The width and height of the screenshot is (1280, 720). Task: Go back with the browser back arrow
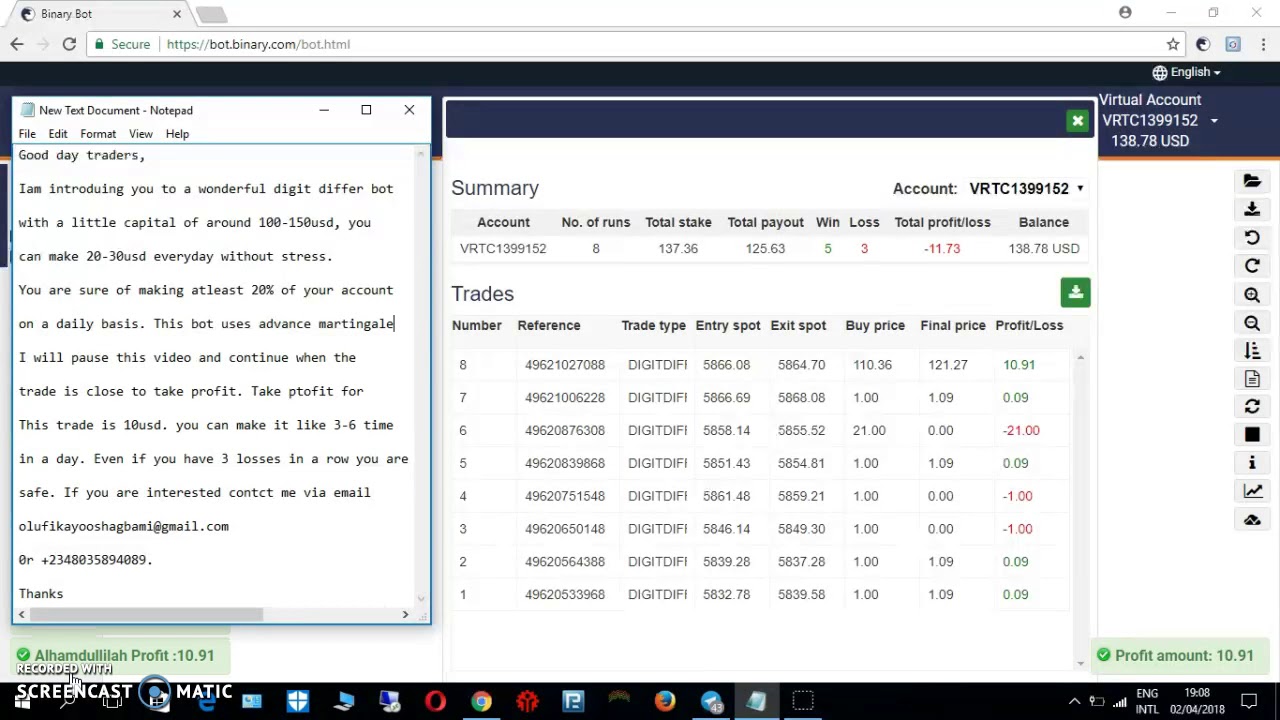coord(17,44)
